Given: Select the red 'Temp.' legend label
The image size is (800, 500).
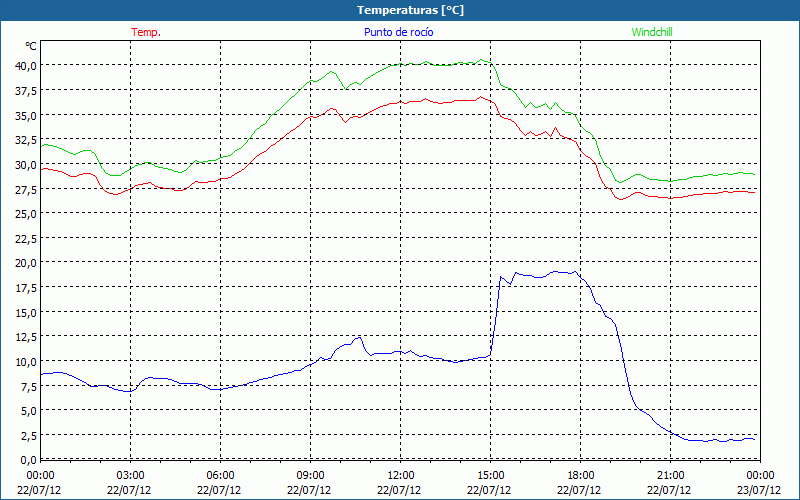Looking at the screenshot, I should (146, 32).
